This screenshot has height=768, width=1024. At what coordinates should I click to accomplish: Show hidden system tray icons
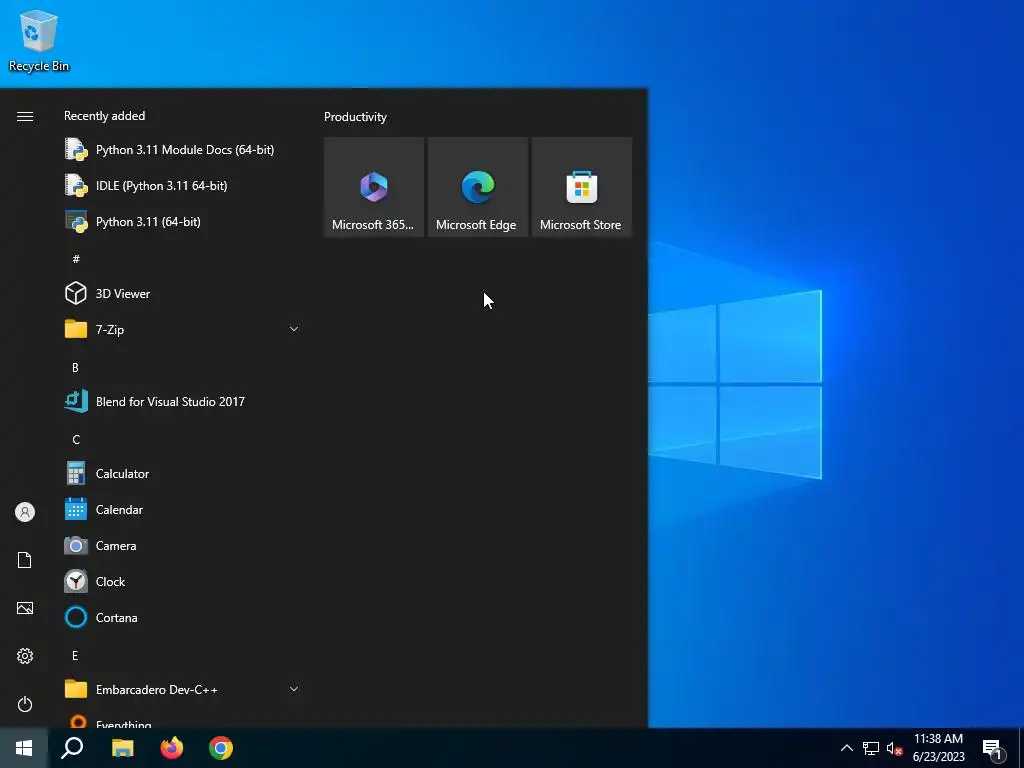846,748
